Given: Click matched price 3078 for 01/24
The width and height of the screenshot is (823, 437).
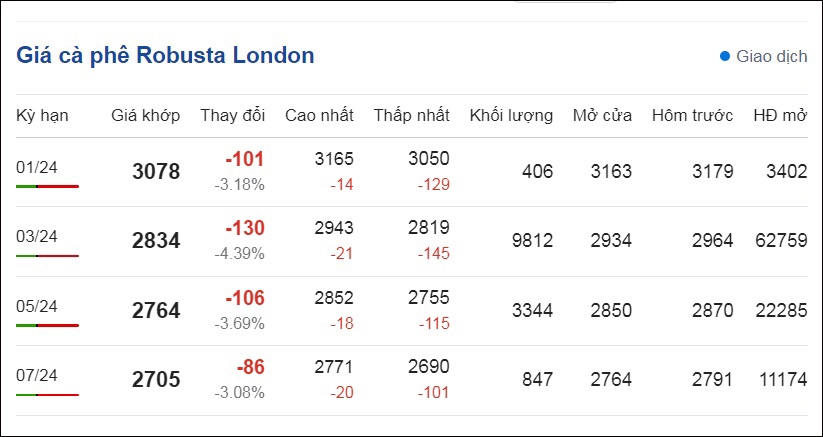Looking at the screenshot, I should click(156, 172).
